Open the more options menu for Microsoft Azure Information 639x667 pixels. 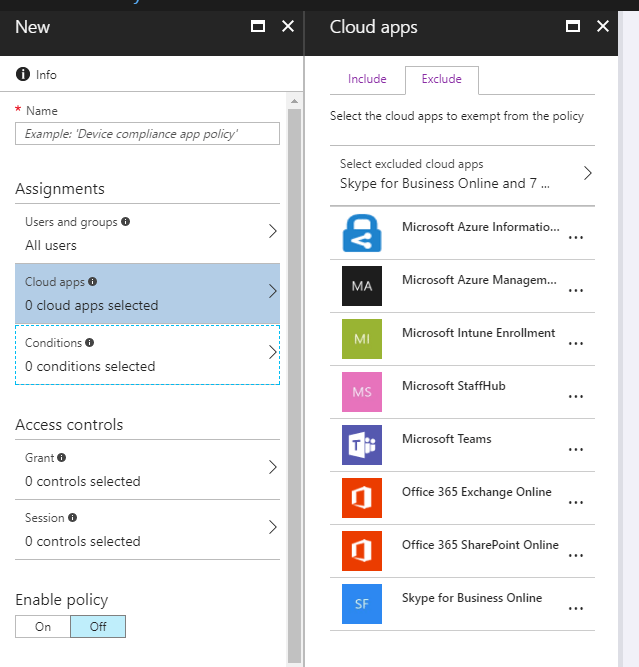(576, 238)
